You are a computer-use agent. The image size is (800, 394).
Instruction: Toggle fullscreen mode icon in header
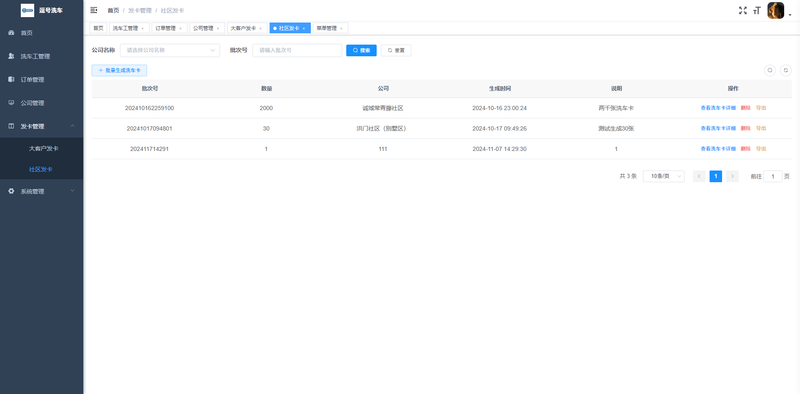[743, 10]
